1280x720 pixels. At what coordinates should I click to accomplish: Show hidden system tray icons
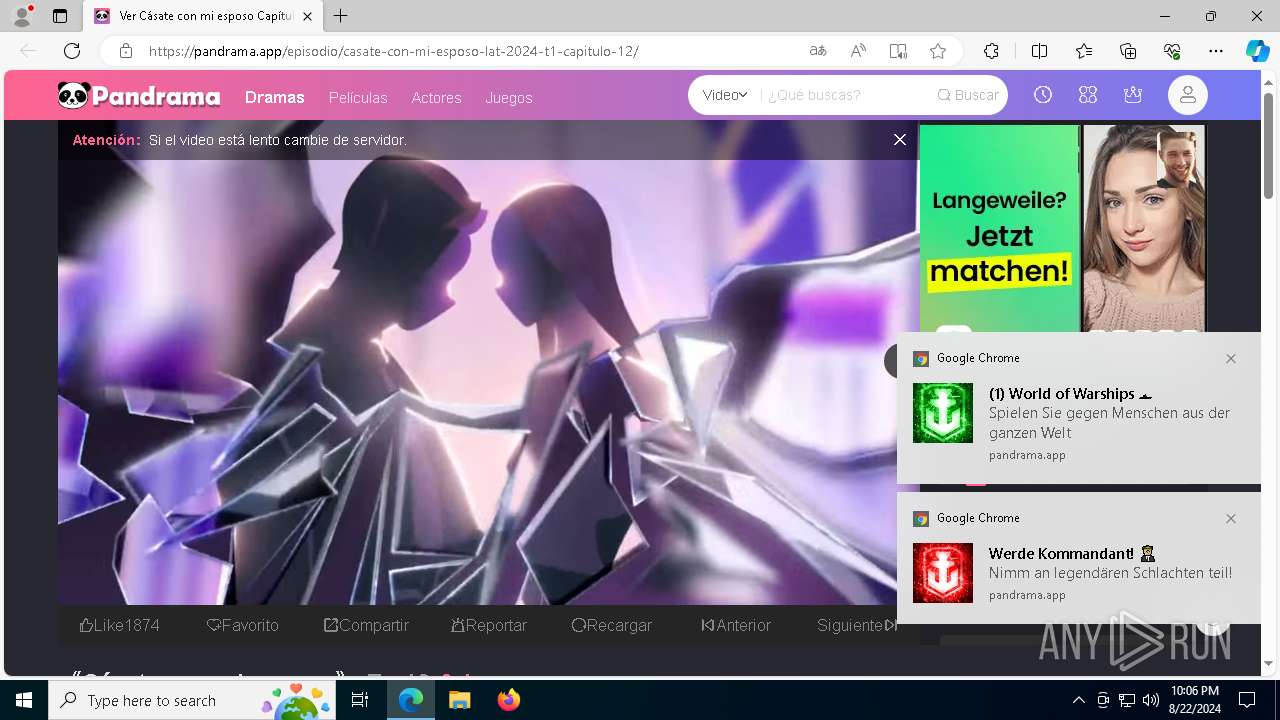(1078, 700)
